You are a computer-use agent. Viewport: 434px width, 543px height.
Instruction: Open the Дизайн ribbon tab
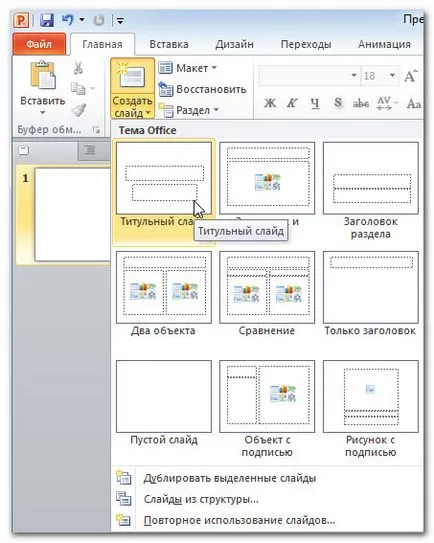(234, 44)
